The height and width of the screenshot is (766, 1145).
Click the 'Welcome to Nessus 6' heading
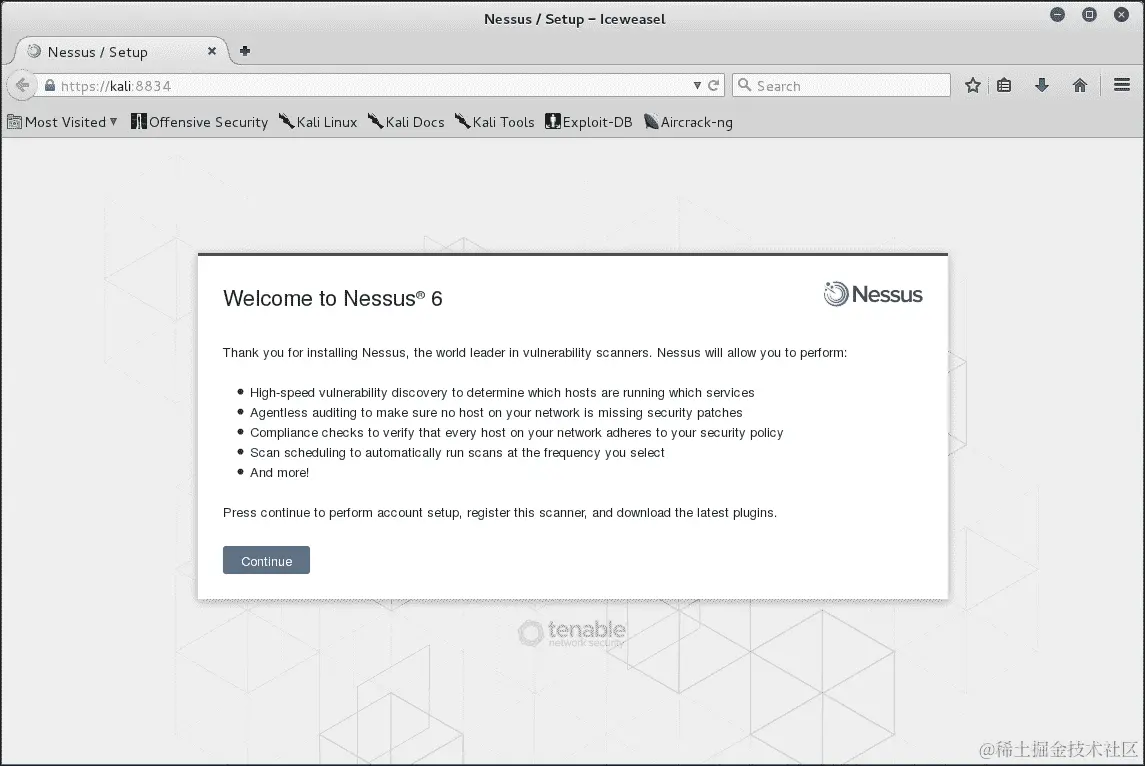pos(332,299)
